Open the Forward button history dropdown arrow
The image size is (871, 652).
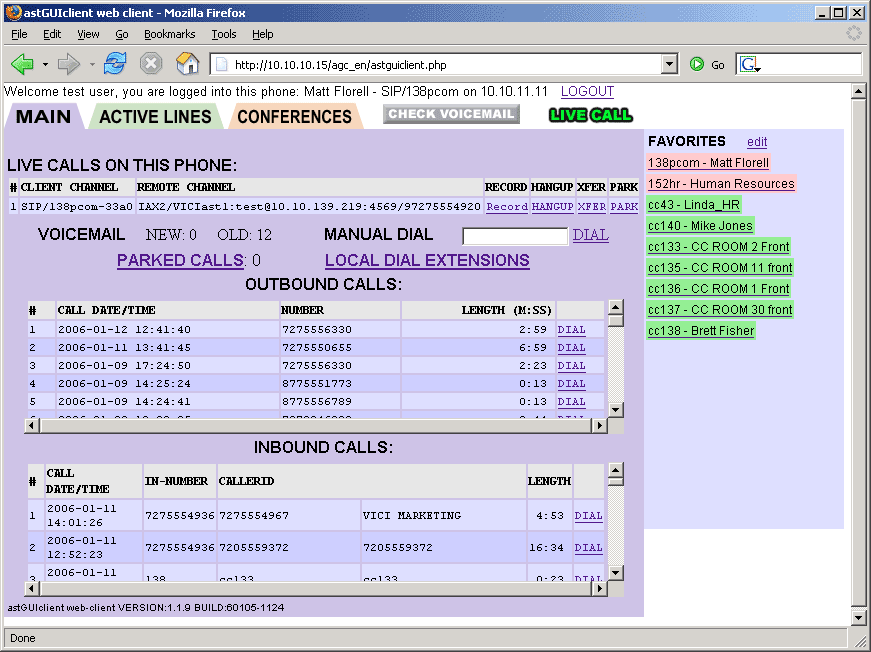pos(91,65)
